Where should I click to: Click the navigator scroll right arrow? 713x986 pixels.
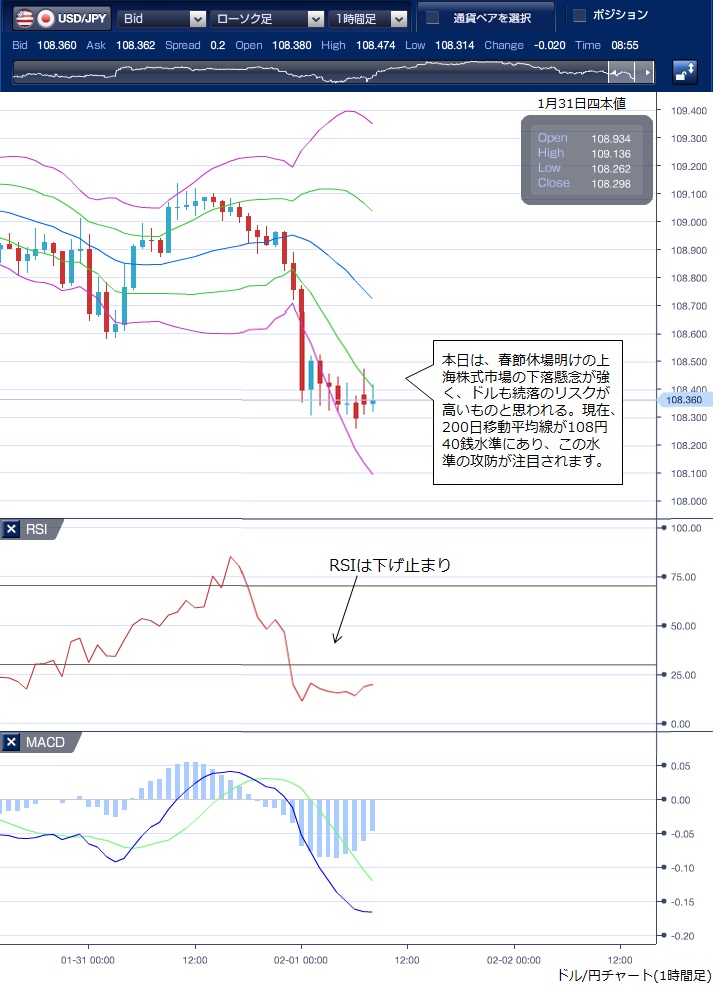tap(648, 72)
